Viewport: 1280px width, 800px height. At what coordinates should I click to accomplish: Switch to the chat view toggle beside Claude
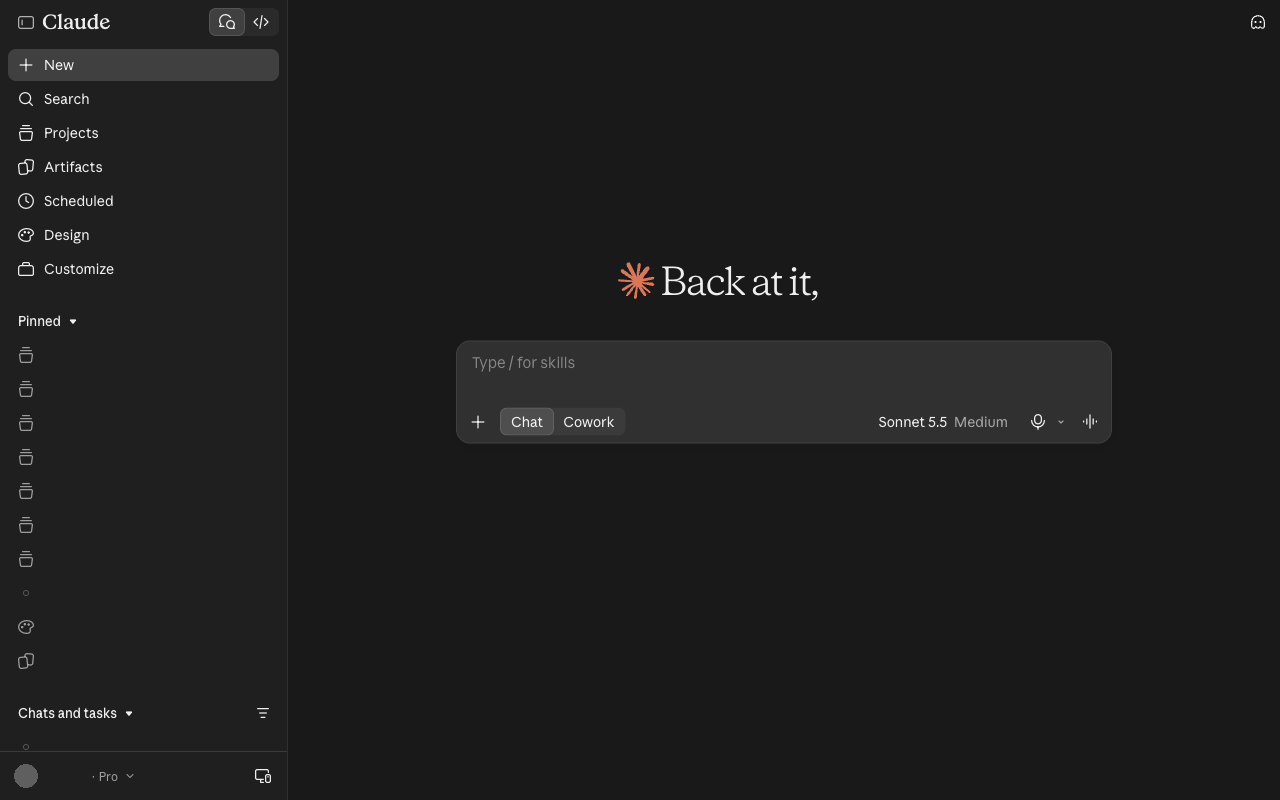point(227,22)
